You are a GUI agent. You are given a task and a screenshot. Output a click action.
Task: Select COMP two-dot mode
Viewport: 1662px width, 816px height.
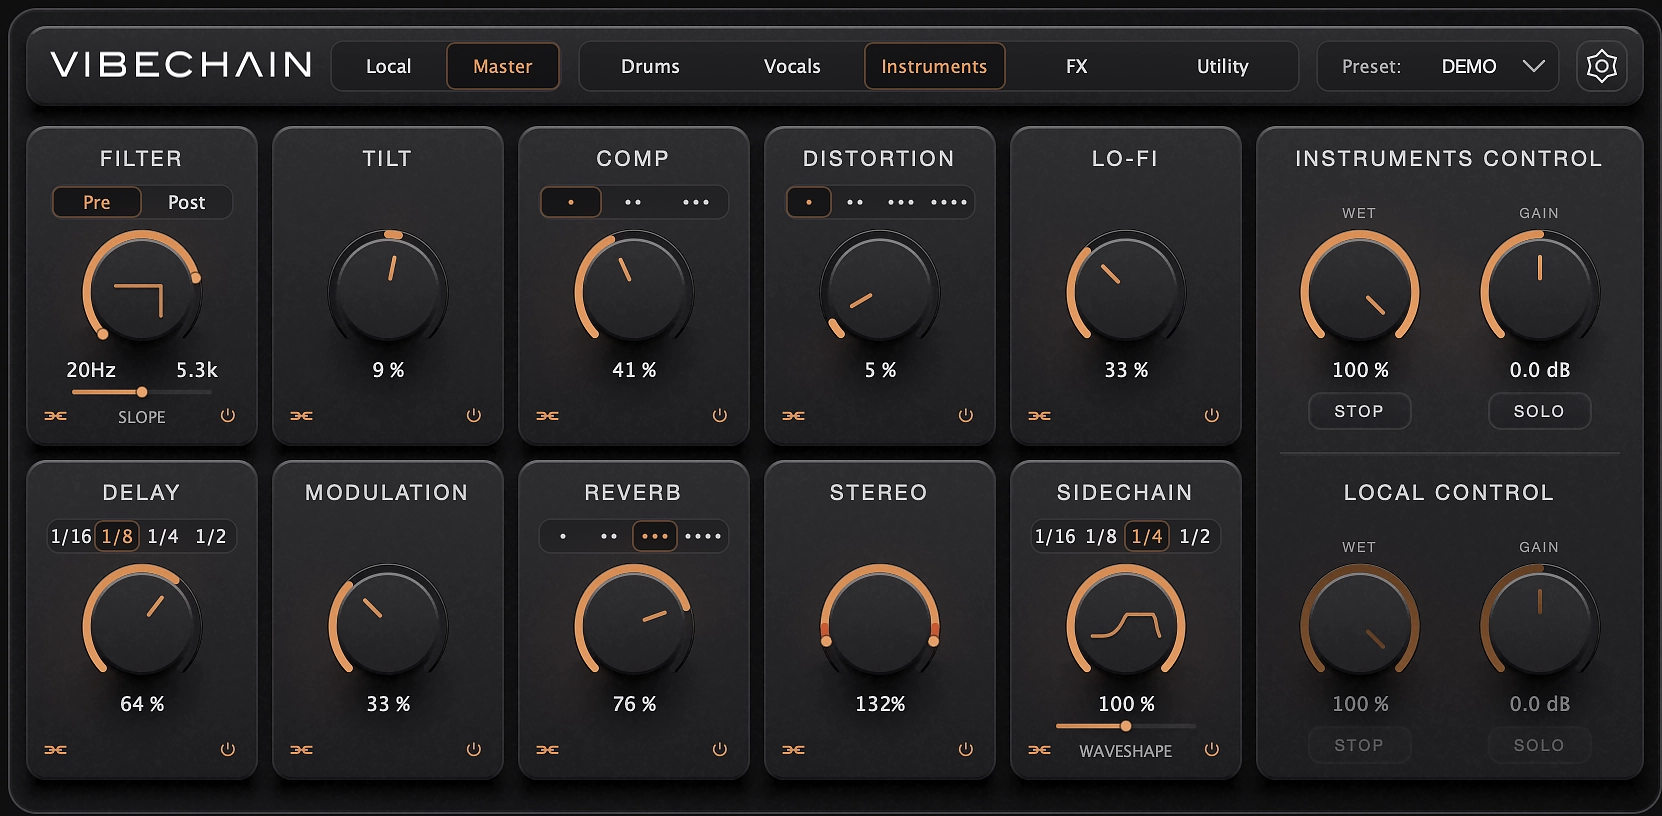(633, 202)
